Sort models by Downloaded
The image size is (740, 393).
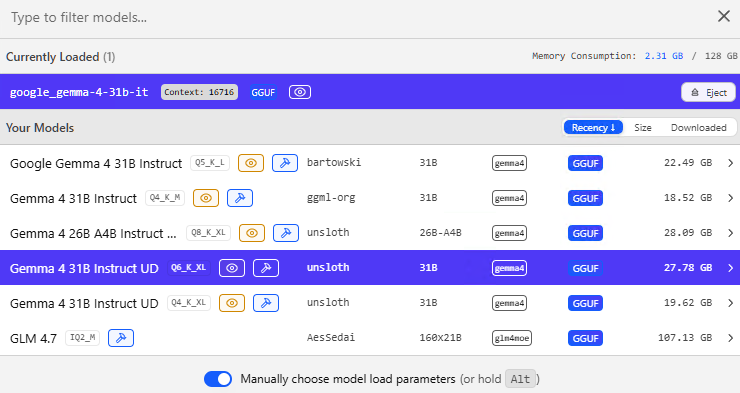pyautogui.click(x=698, y=127)
